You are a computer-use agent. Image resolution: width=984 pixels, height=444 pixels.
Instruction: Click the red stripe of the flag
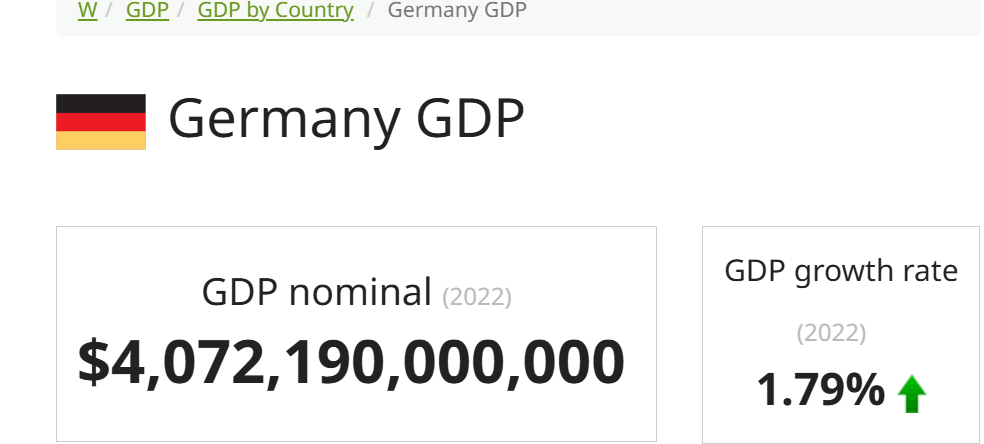[101, 122]
